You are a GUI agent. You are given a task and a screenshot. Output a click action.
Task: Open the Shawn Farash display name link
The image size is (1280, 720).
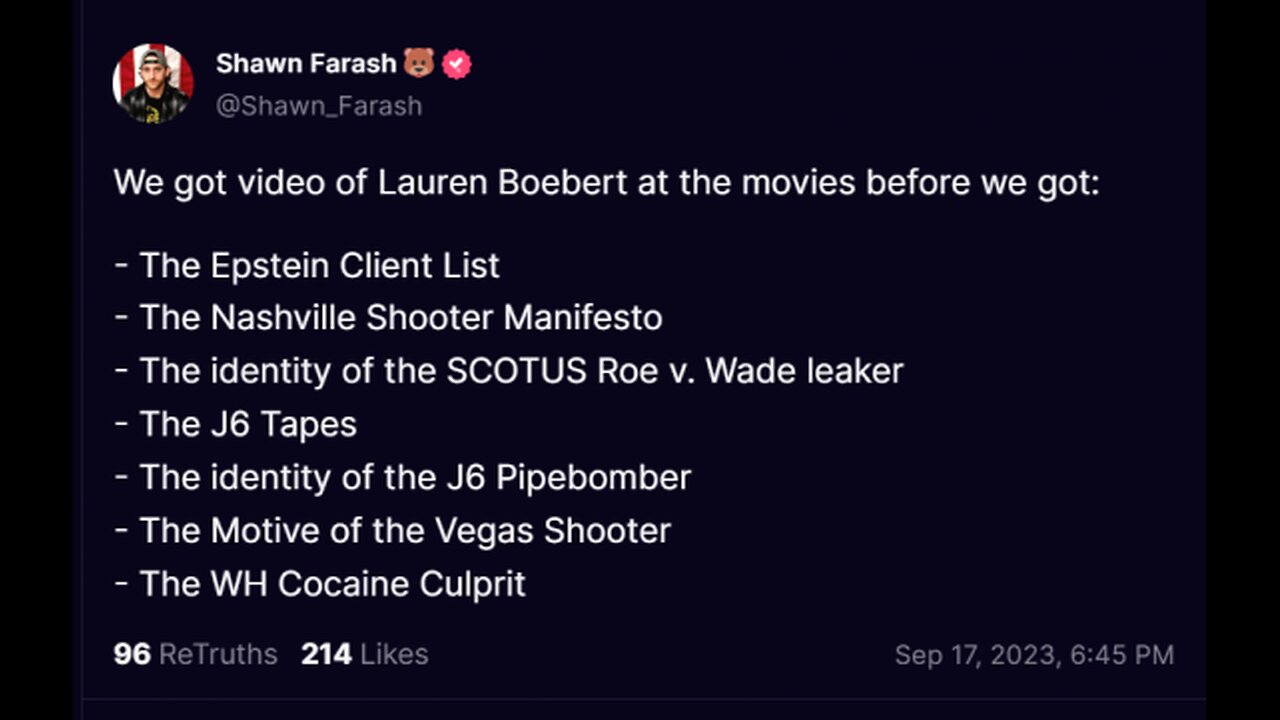click(306, 64)
